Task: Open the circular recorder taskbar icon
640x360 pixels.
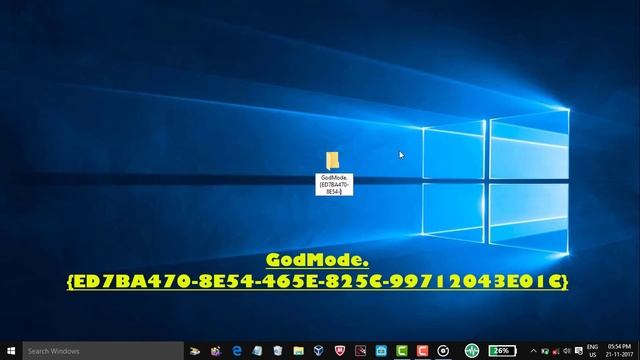Action: [x=443, y=351]
